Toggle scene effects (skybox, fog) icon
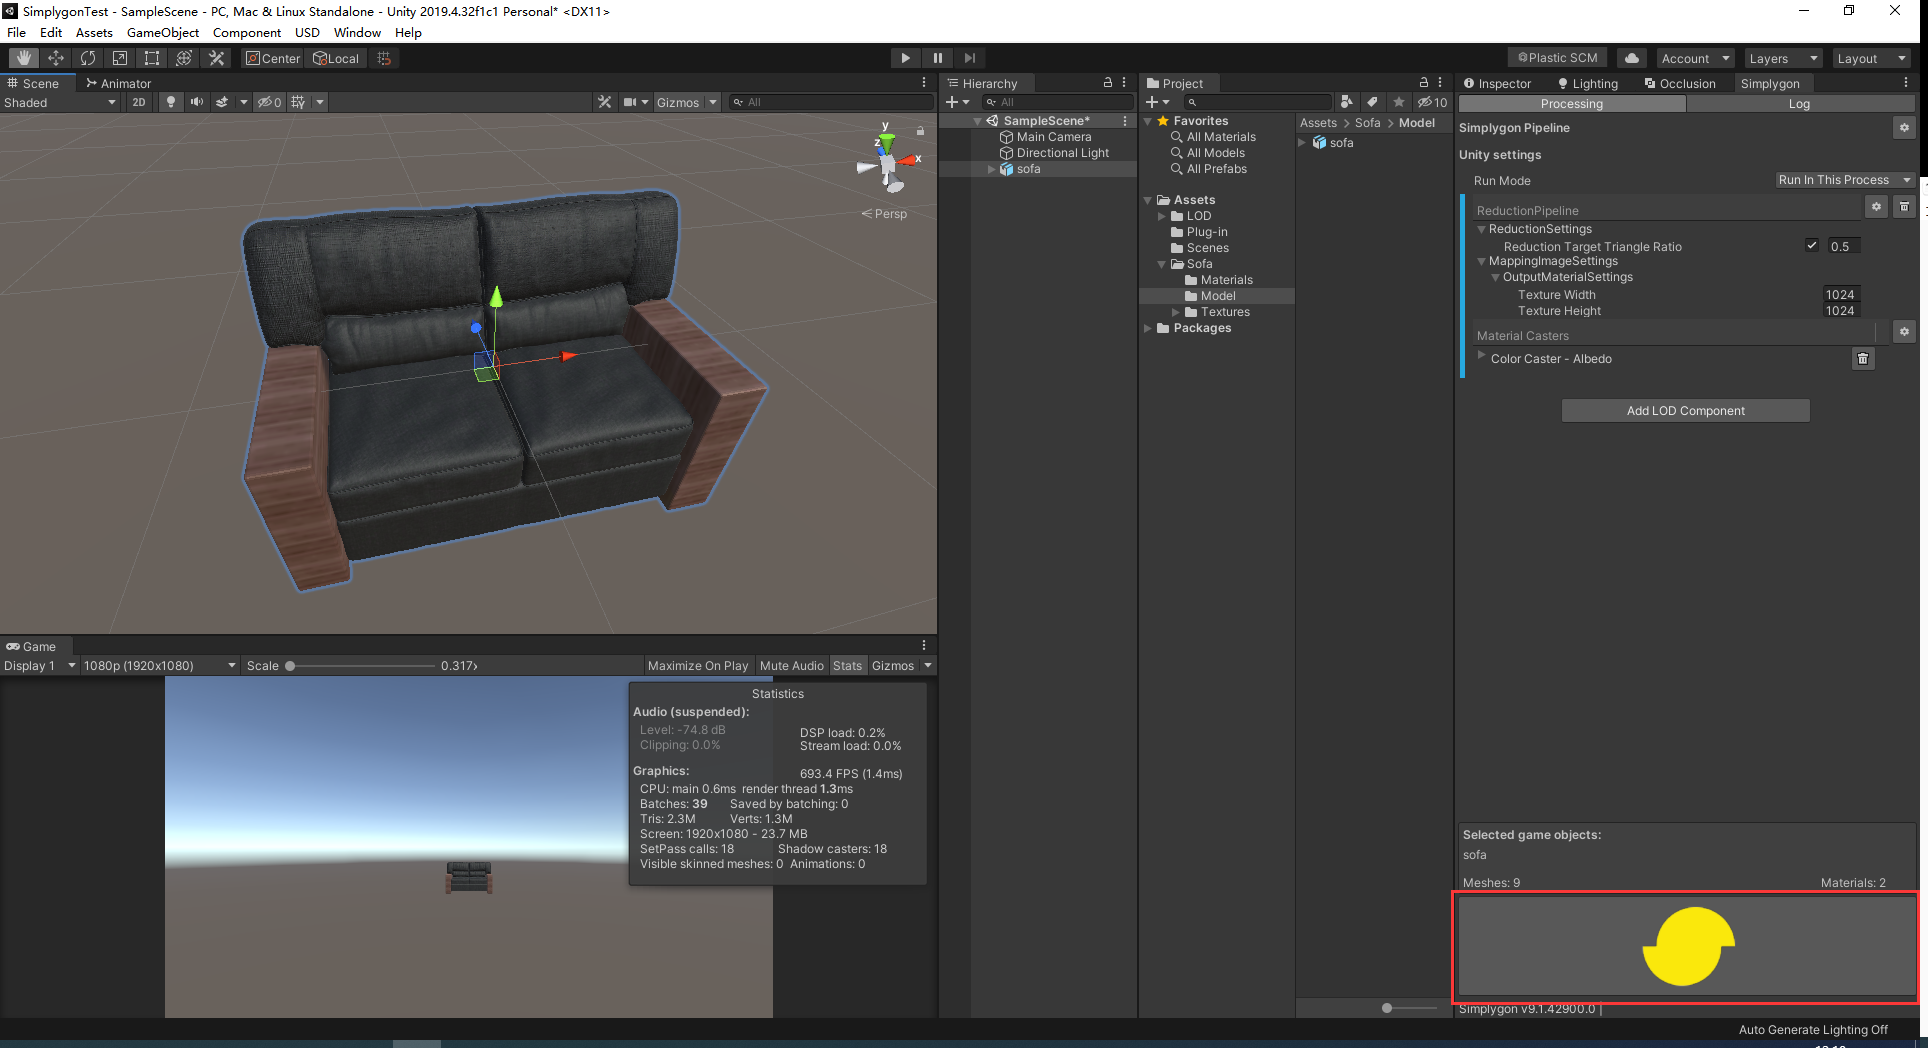The height and width of the screenshot is (1048, 1928). [x=222, y=102]
